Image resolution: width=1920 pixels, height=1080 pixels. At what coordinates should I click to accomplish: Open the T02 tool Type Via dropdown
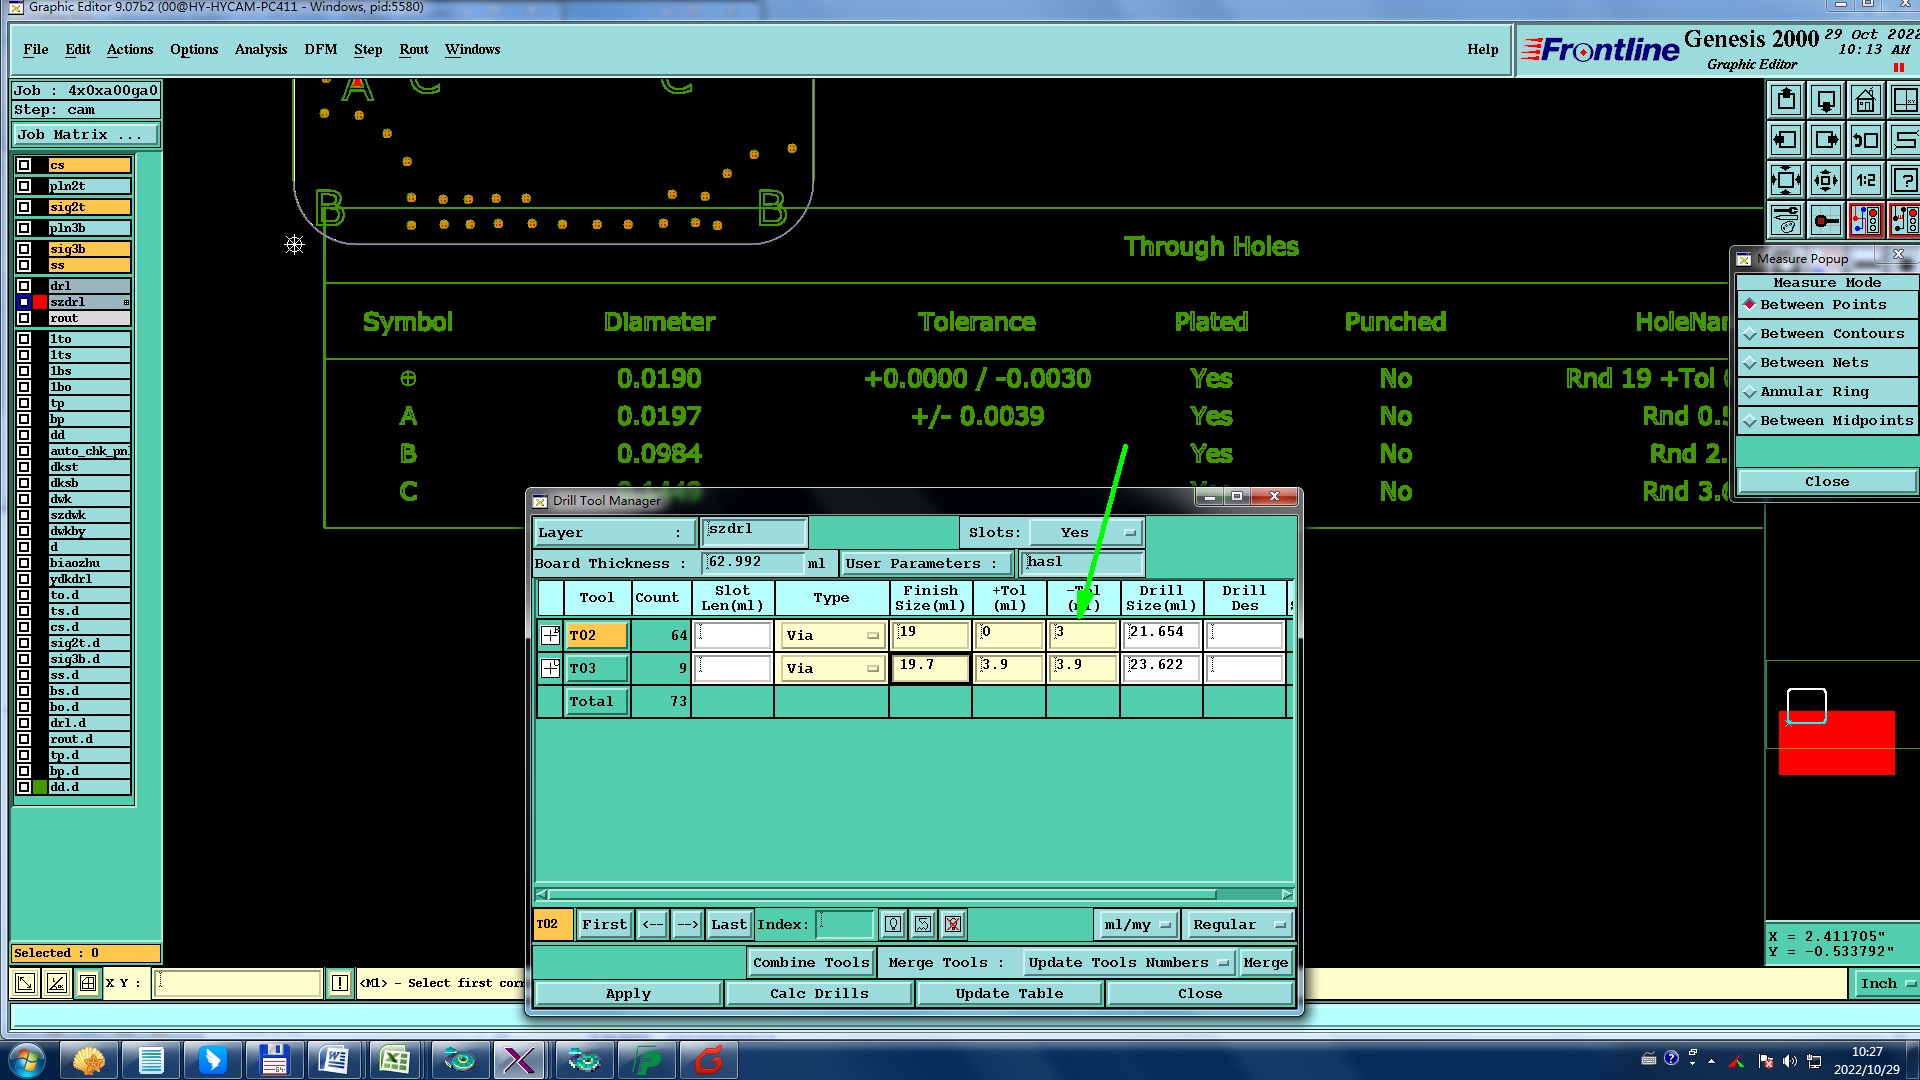pyautogui.click(x=832, y=636)
